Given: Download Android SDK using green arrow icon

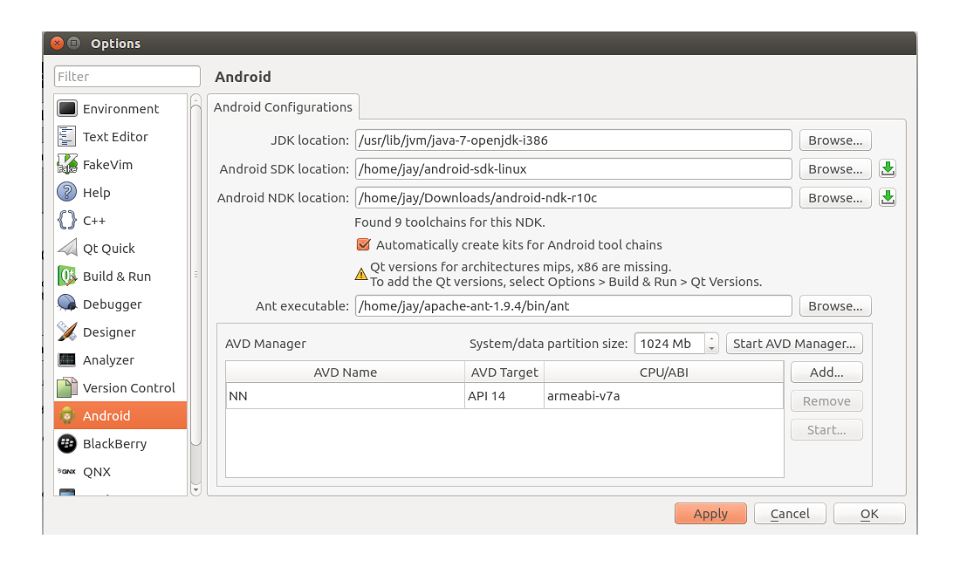Looking at the screenshot, I should point(888,168).
